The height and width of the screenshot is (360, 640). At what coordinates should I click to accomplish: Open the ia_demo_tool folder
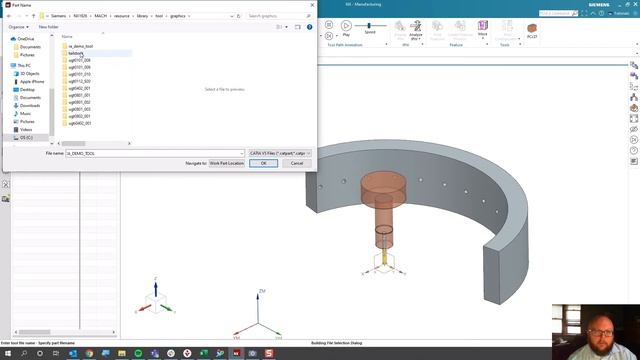80,46
